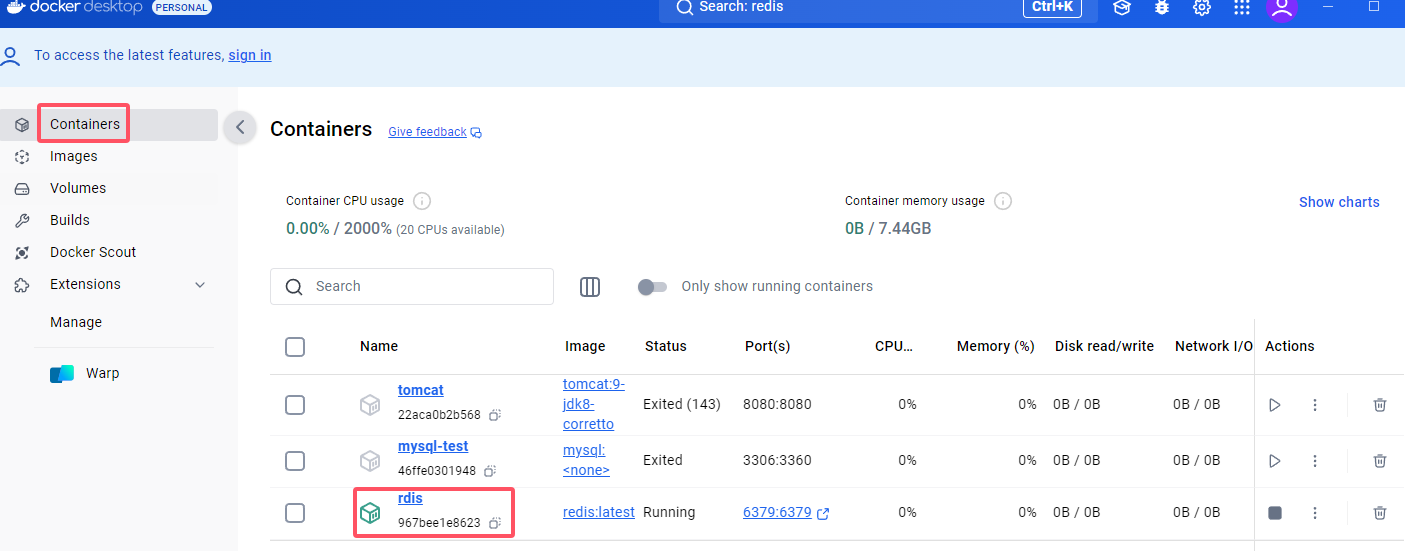The image size is (1405, 551).
Task: Toggle Only show running containers
Action: tap(652, 287)
